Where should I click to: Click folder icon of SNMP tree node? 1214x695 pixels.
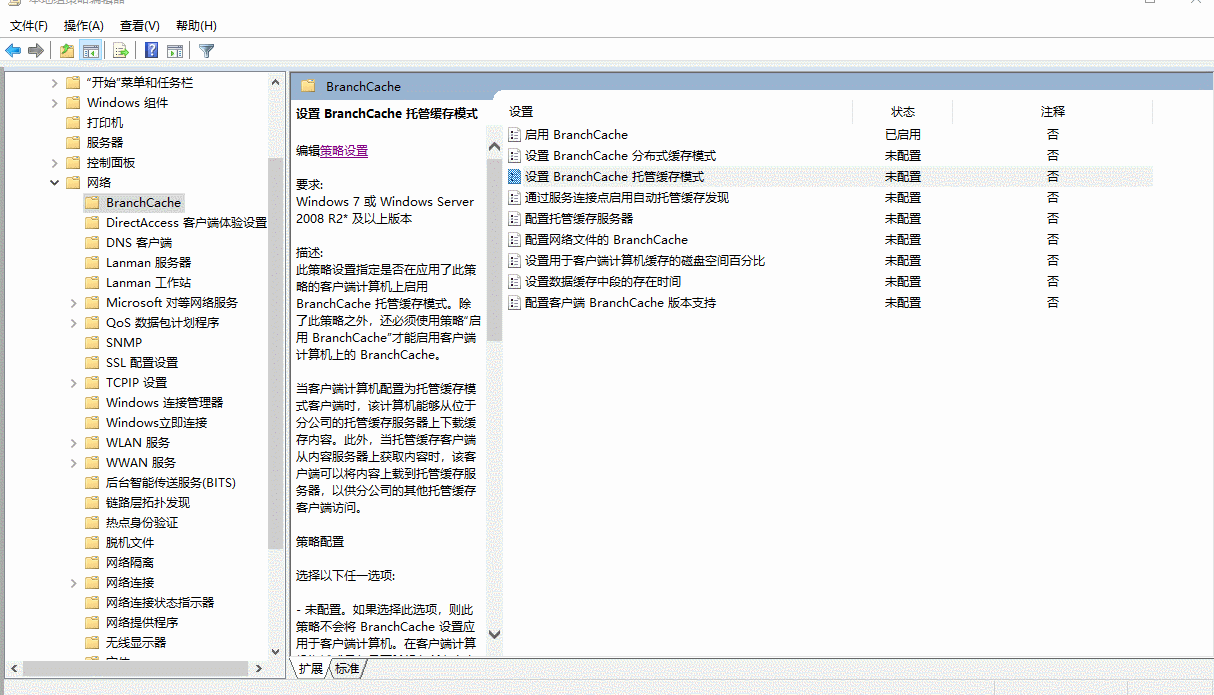tap(93, 342)
